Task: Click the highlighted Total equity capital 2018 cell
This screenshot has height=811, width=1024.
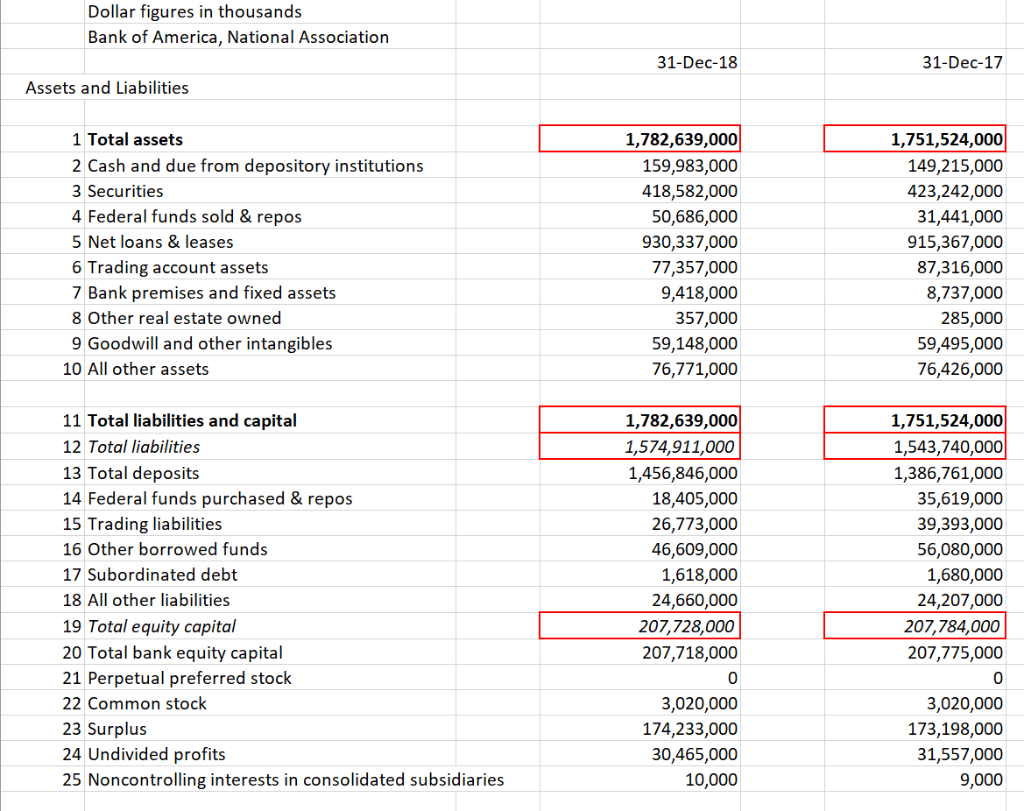Action: [x=640, y=626]
